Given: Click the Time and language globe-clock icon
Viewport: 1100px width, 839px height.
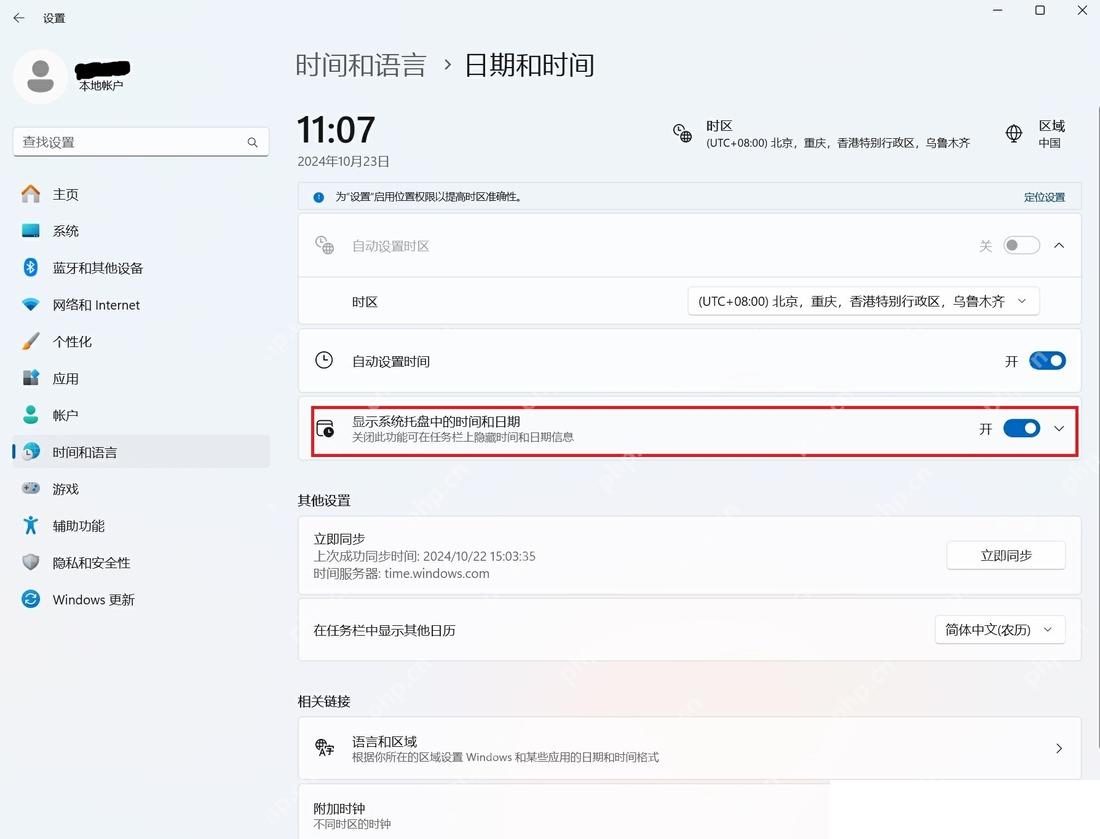Looking at the screenshot, I should click(x=30, y=452).
